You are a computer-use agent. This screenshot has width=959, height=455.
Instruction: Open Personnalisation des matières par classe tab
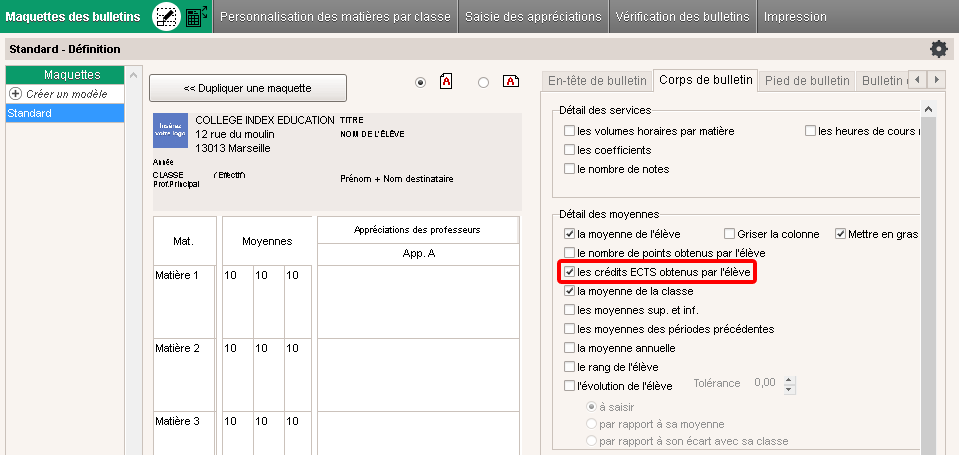point(335,17)
